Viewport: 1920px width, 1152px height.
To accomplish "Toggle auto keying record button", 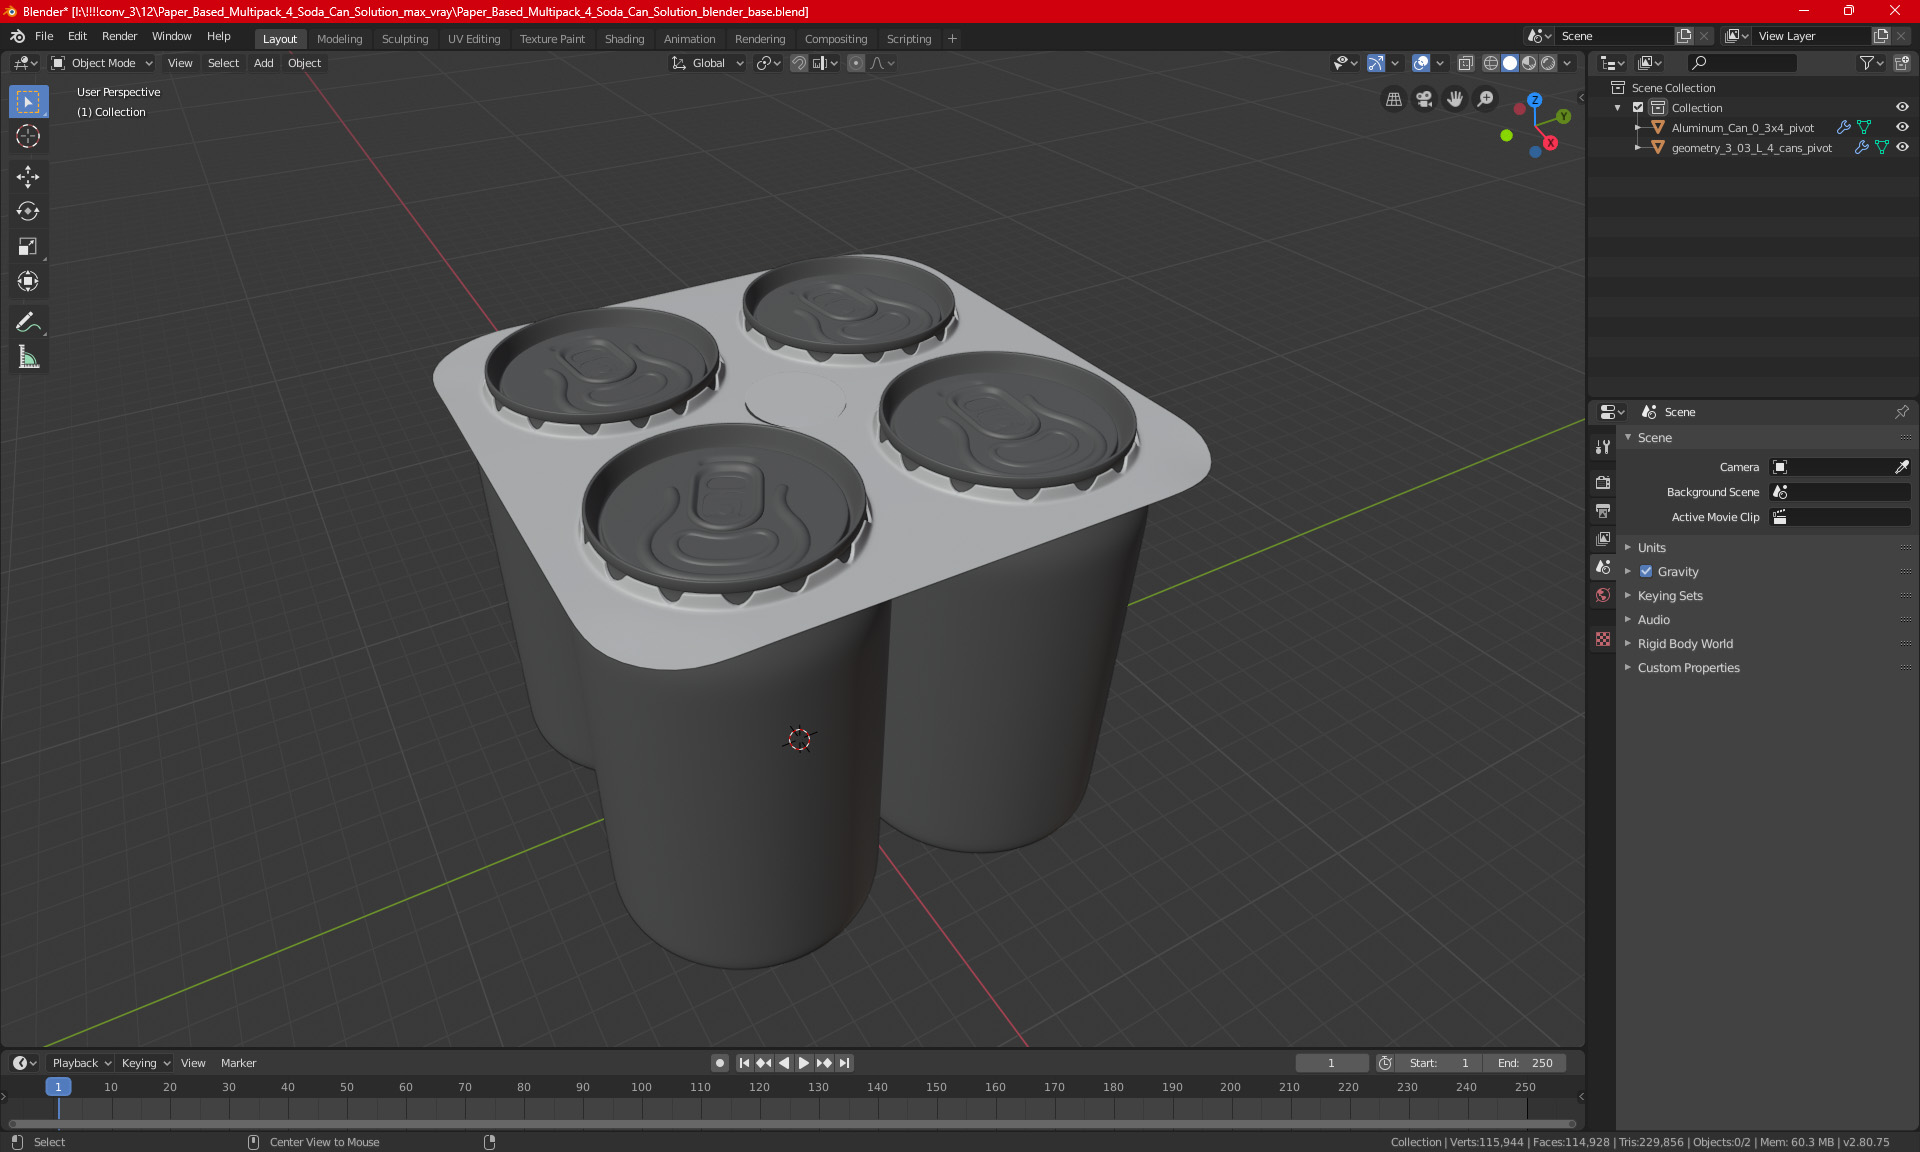I will click(719, 1063).
